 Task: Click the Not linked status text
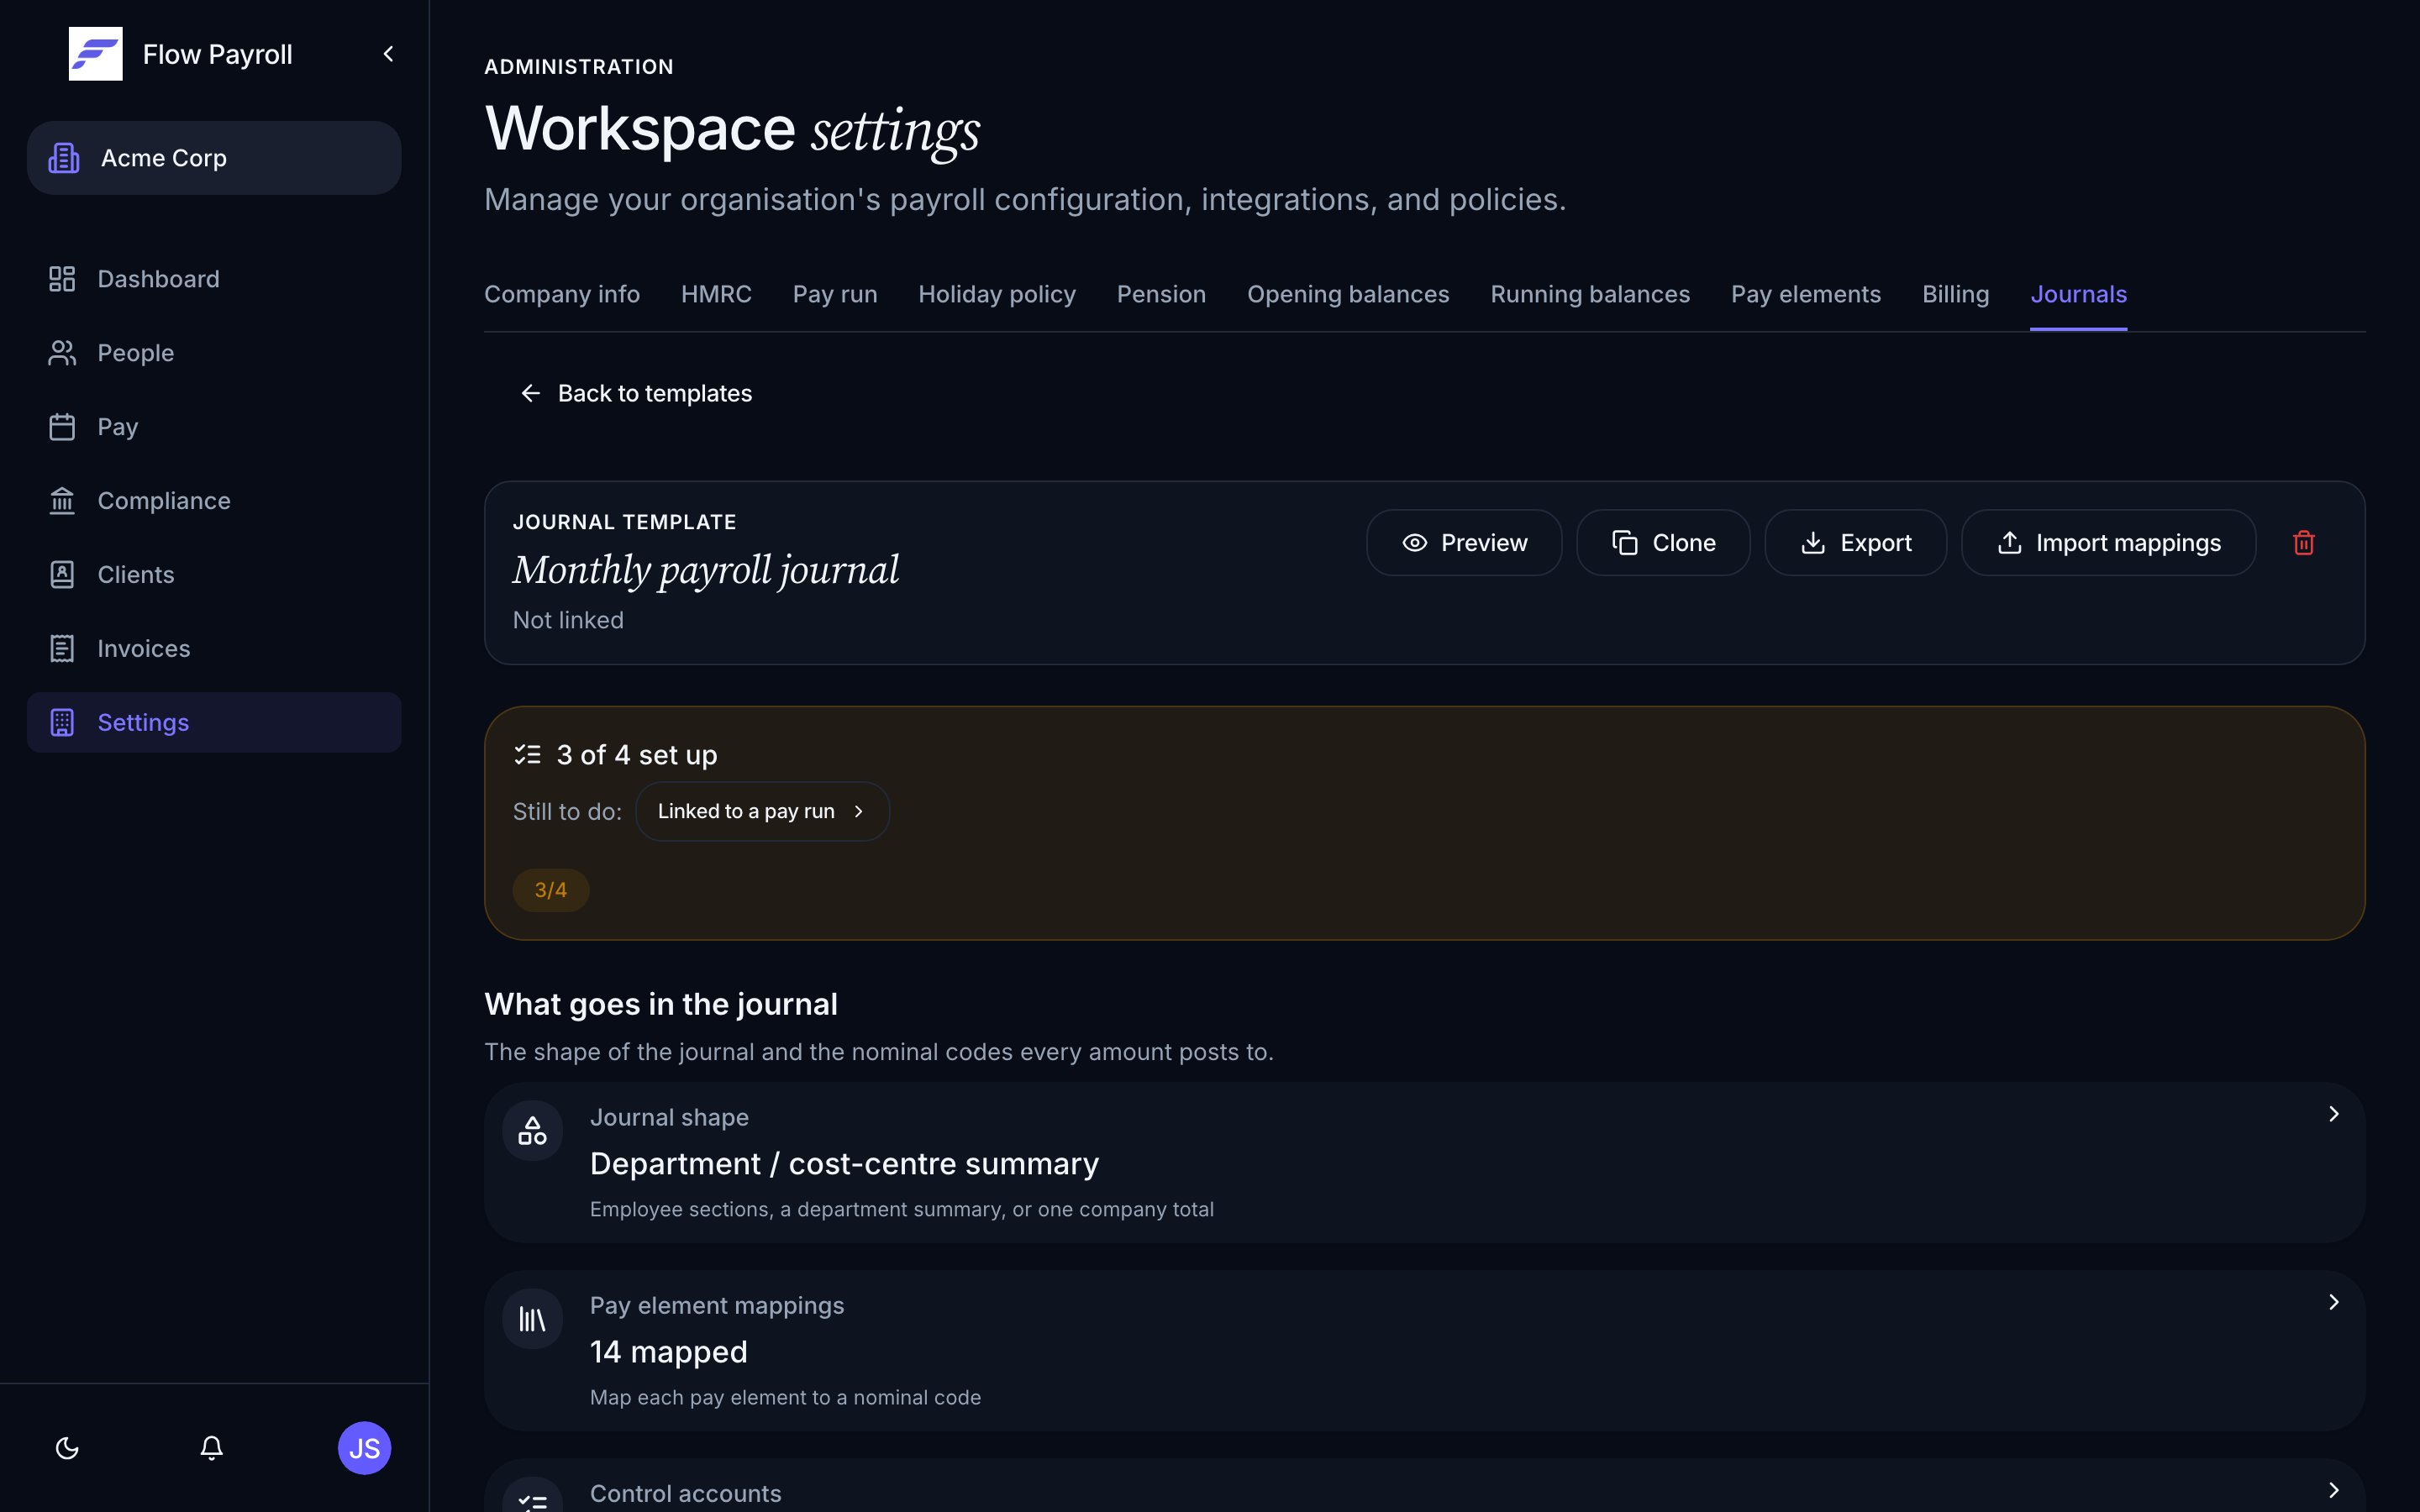[x=568, y=621]
